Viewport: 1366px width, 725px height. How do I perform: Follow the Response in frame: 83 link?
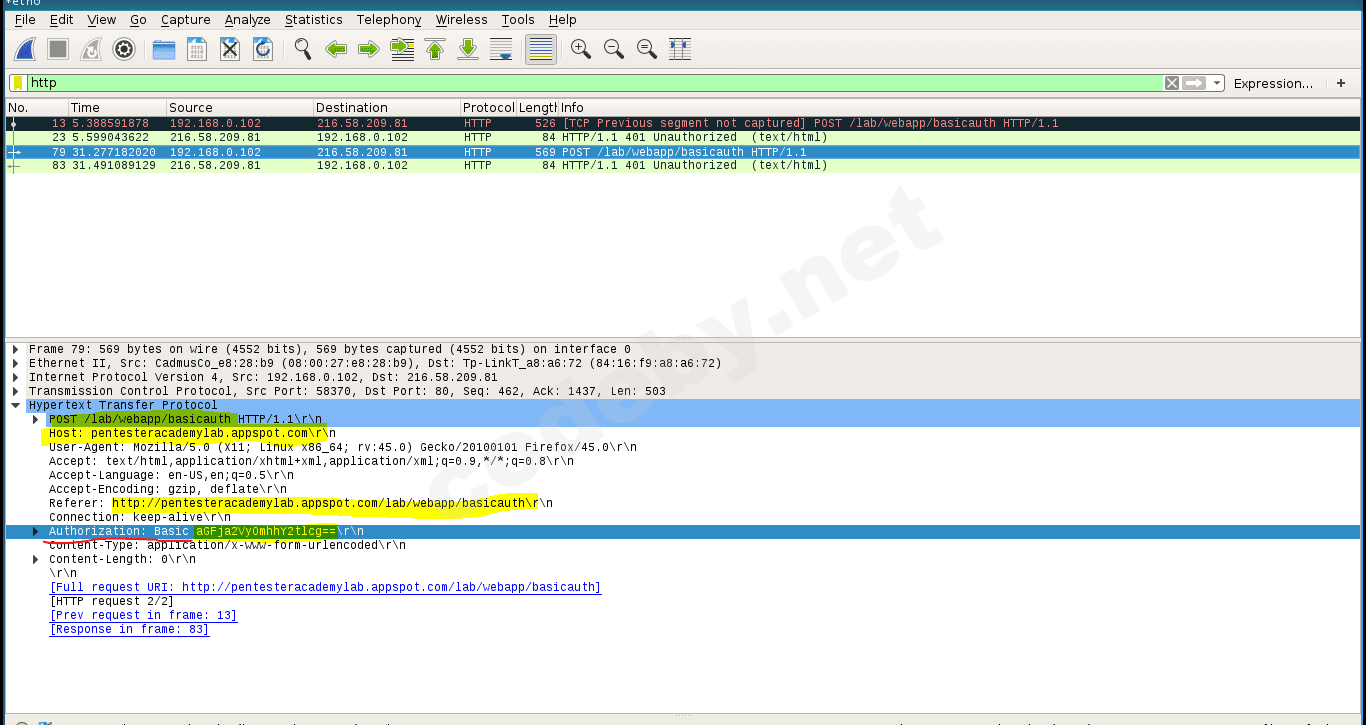pyautogui.click(x=129, y=630)
